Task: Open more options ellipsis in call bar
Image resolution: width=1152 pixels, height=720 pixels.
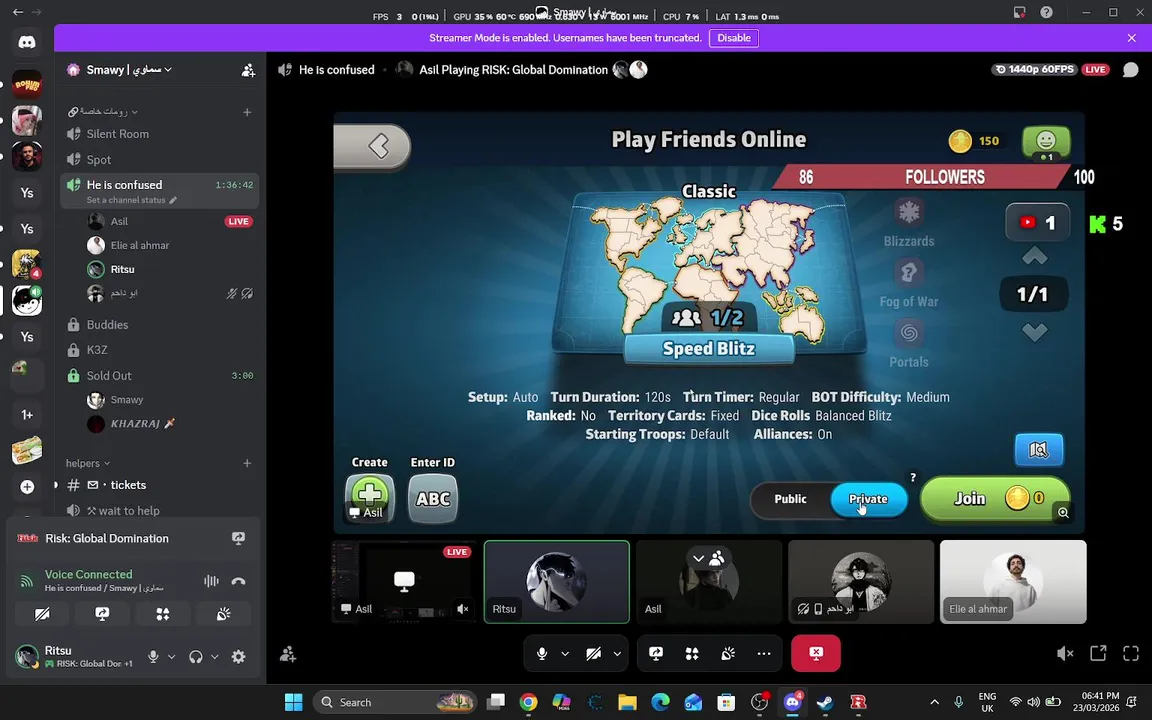Action: pos(764,654)
